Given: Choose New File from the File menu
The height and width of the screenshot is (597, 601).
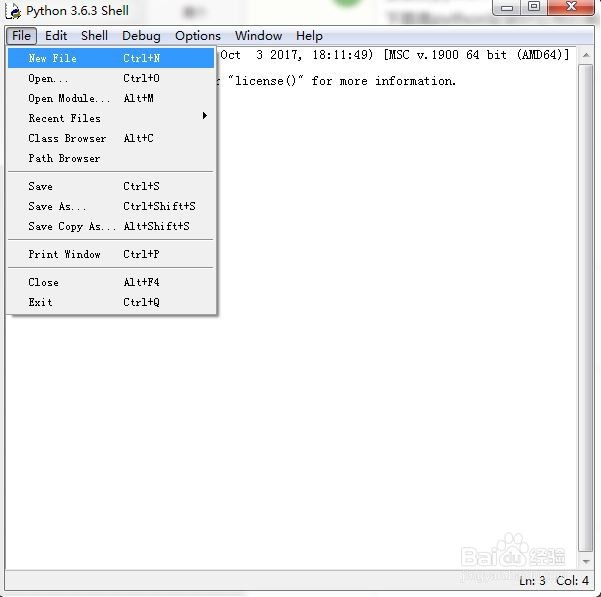Looking at the screenshot, I should point(111,58).
